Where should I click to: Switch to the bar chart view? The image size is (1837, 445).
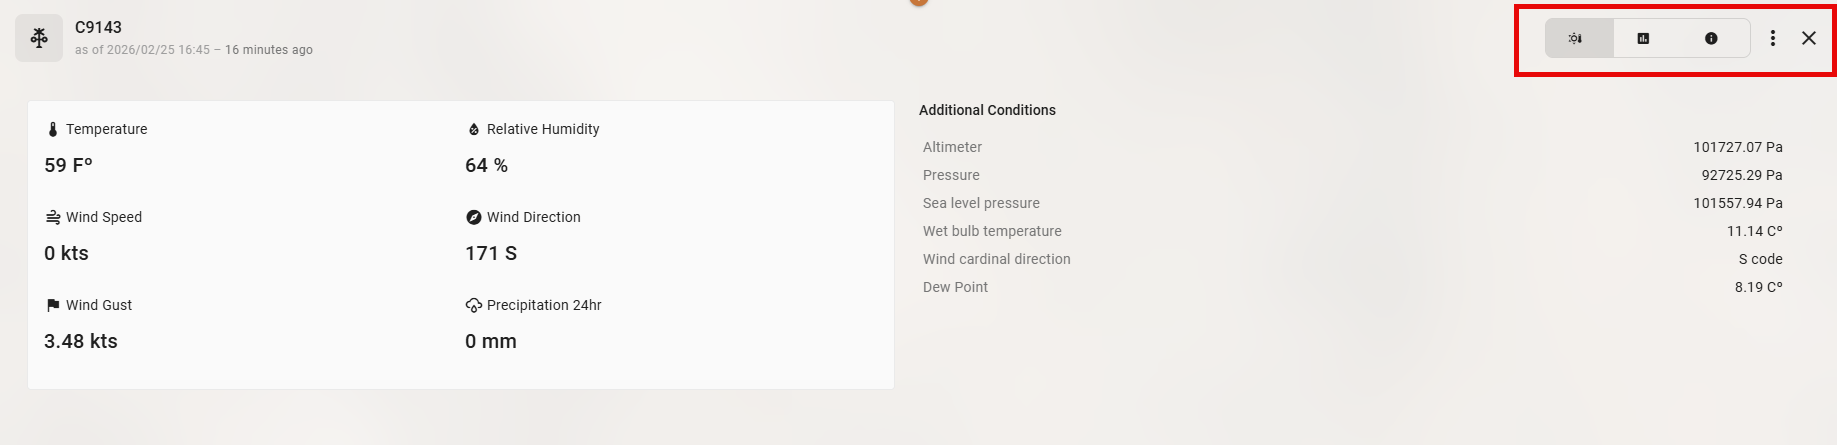pyautogui.click(x=1643, y=38)
